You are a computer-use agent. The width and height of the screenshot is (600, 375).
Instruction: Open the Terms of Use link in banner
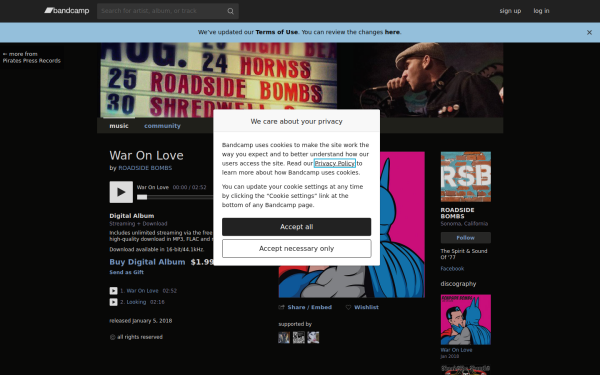coord(277,32)
